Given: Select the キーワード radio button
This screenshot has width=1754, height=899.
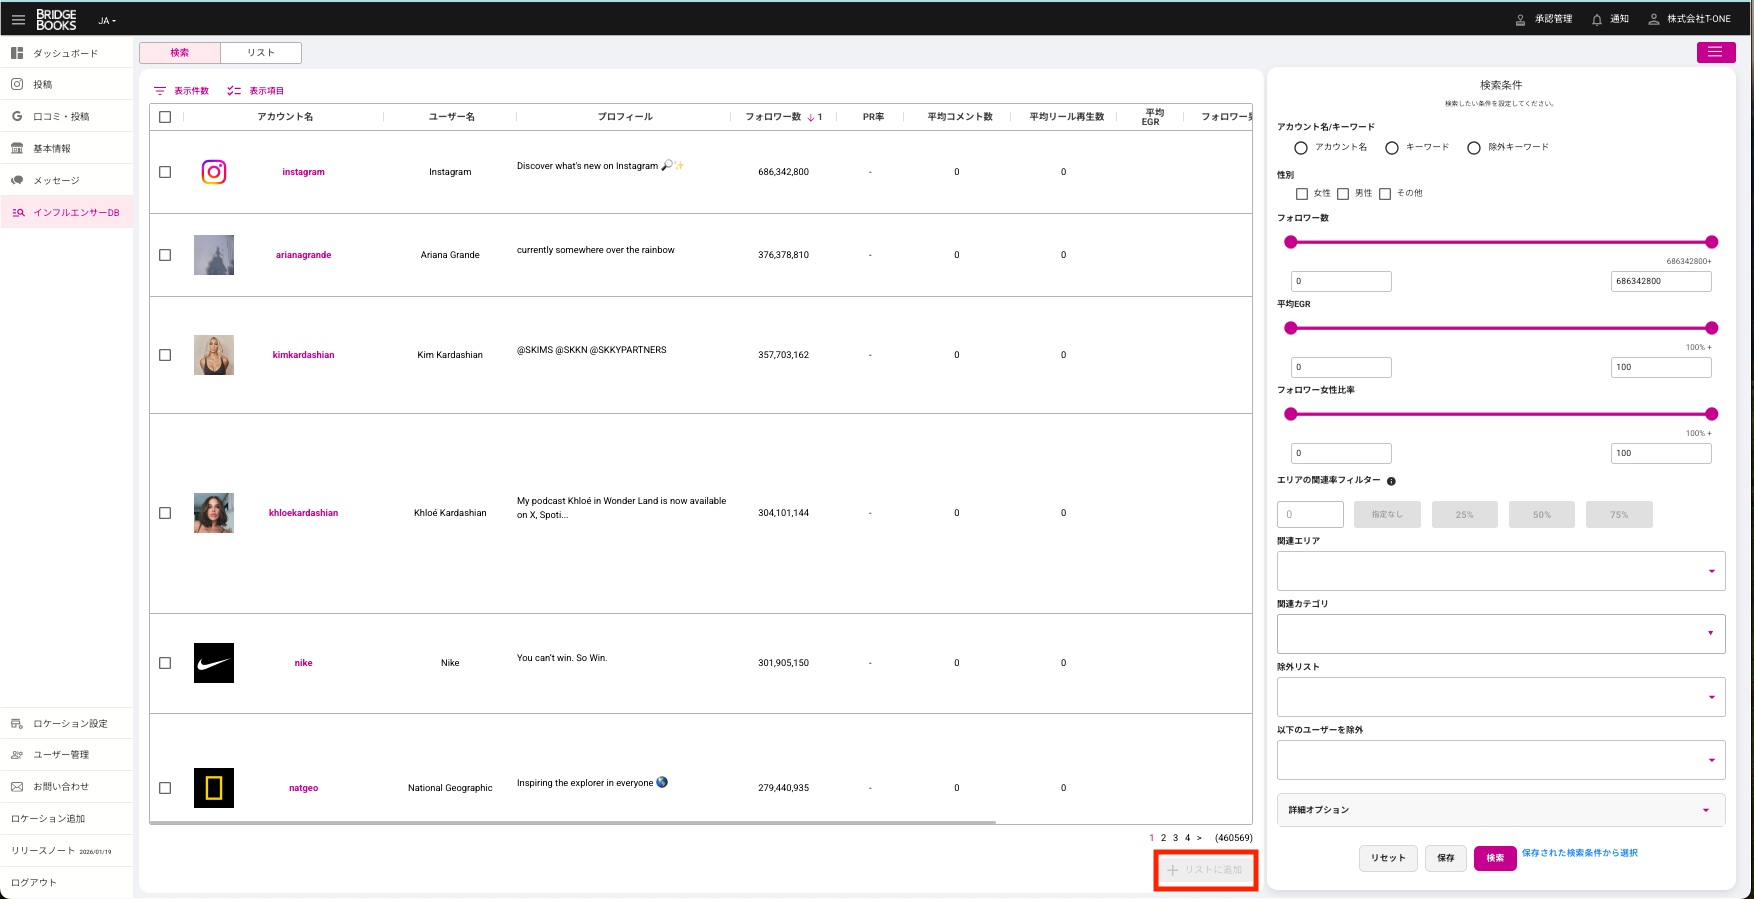Looking at the screenshot, I should click(x=1391, y=148).
